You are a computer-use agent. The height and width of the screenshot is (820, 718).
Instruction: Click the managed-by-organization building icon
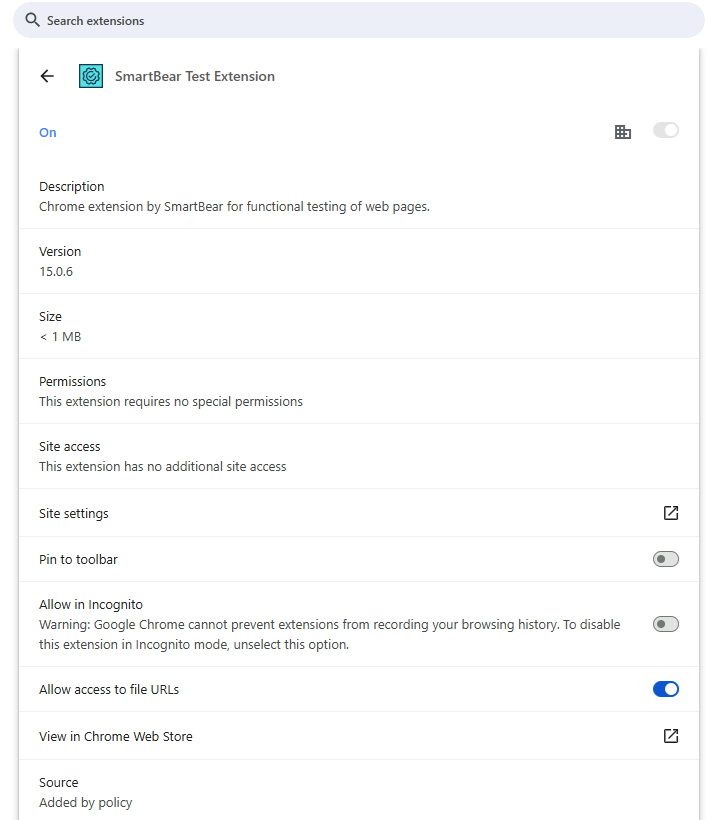[x=623, y=132]
